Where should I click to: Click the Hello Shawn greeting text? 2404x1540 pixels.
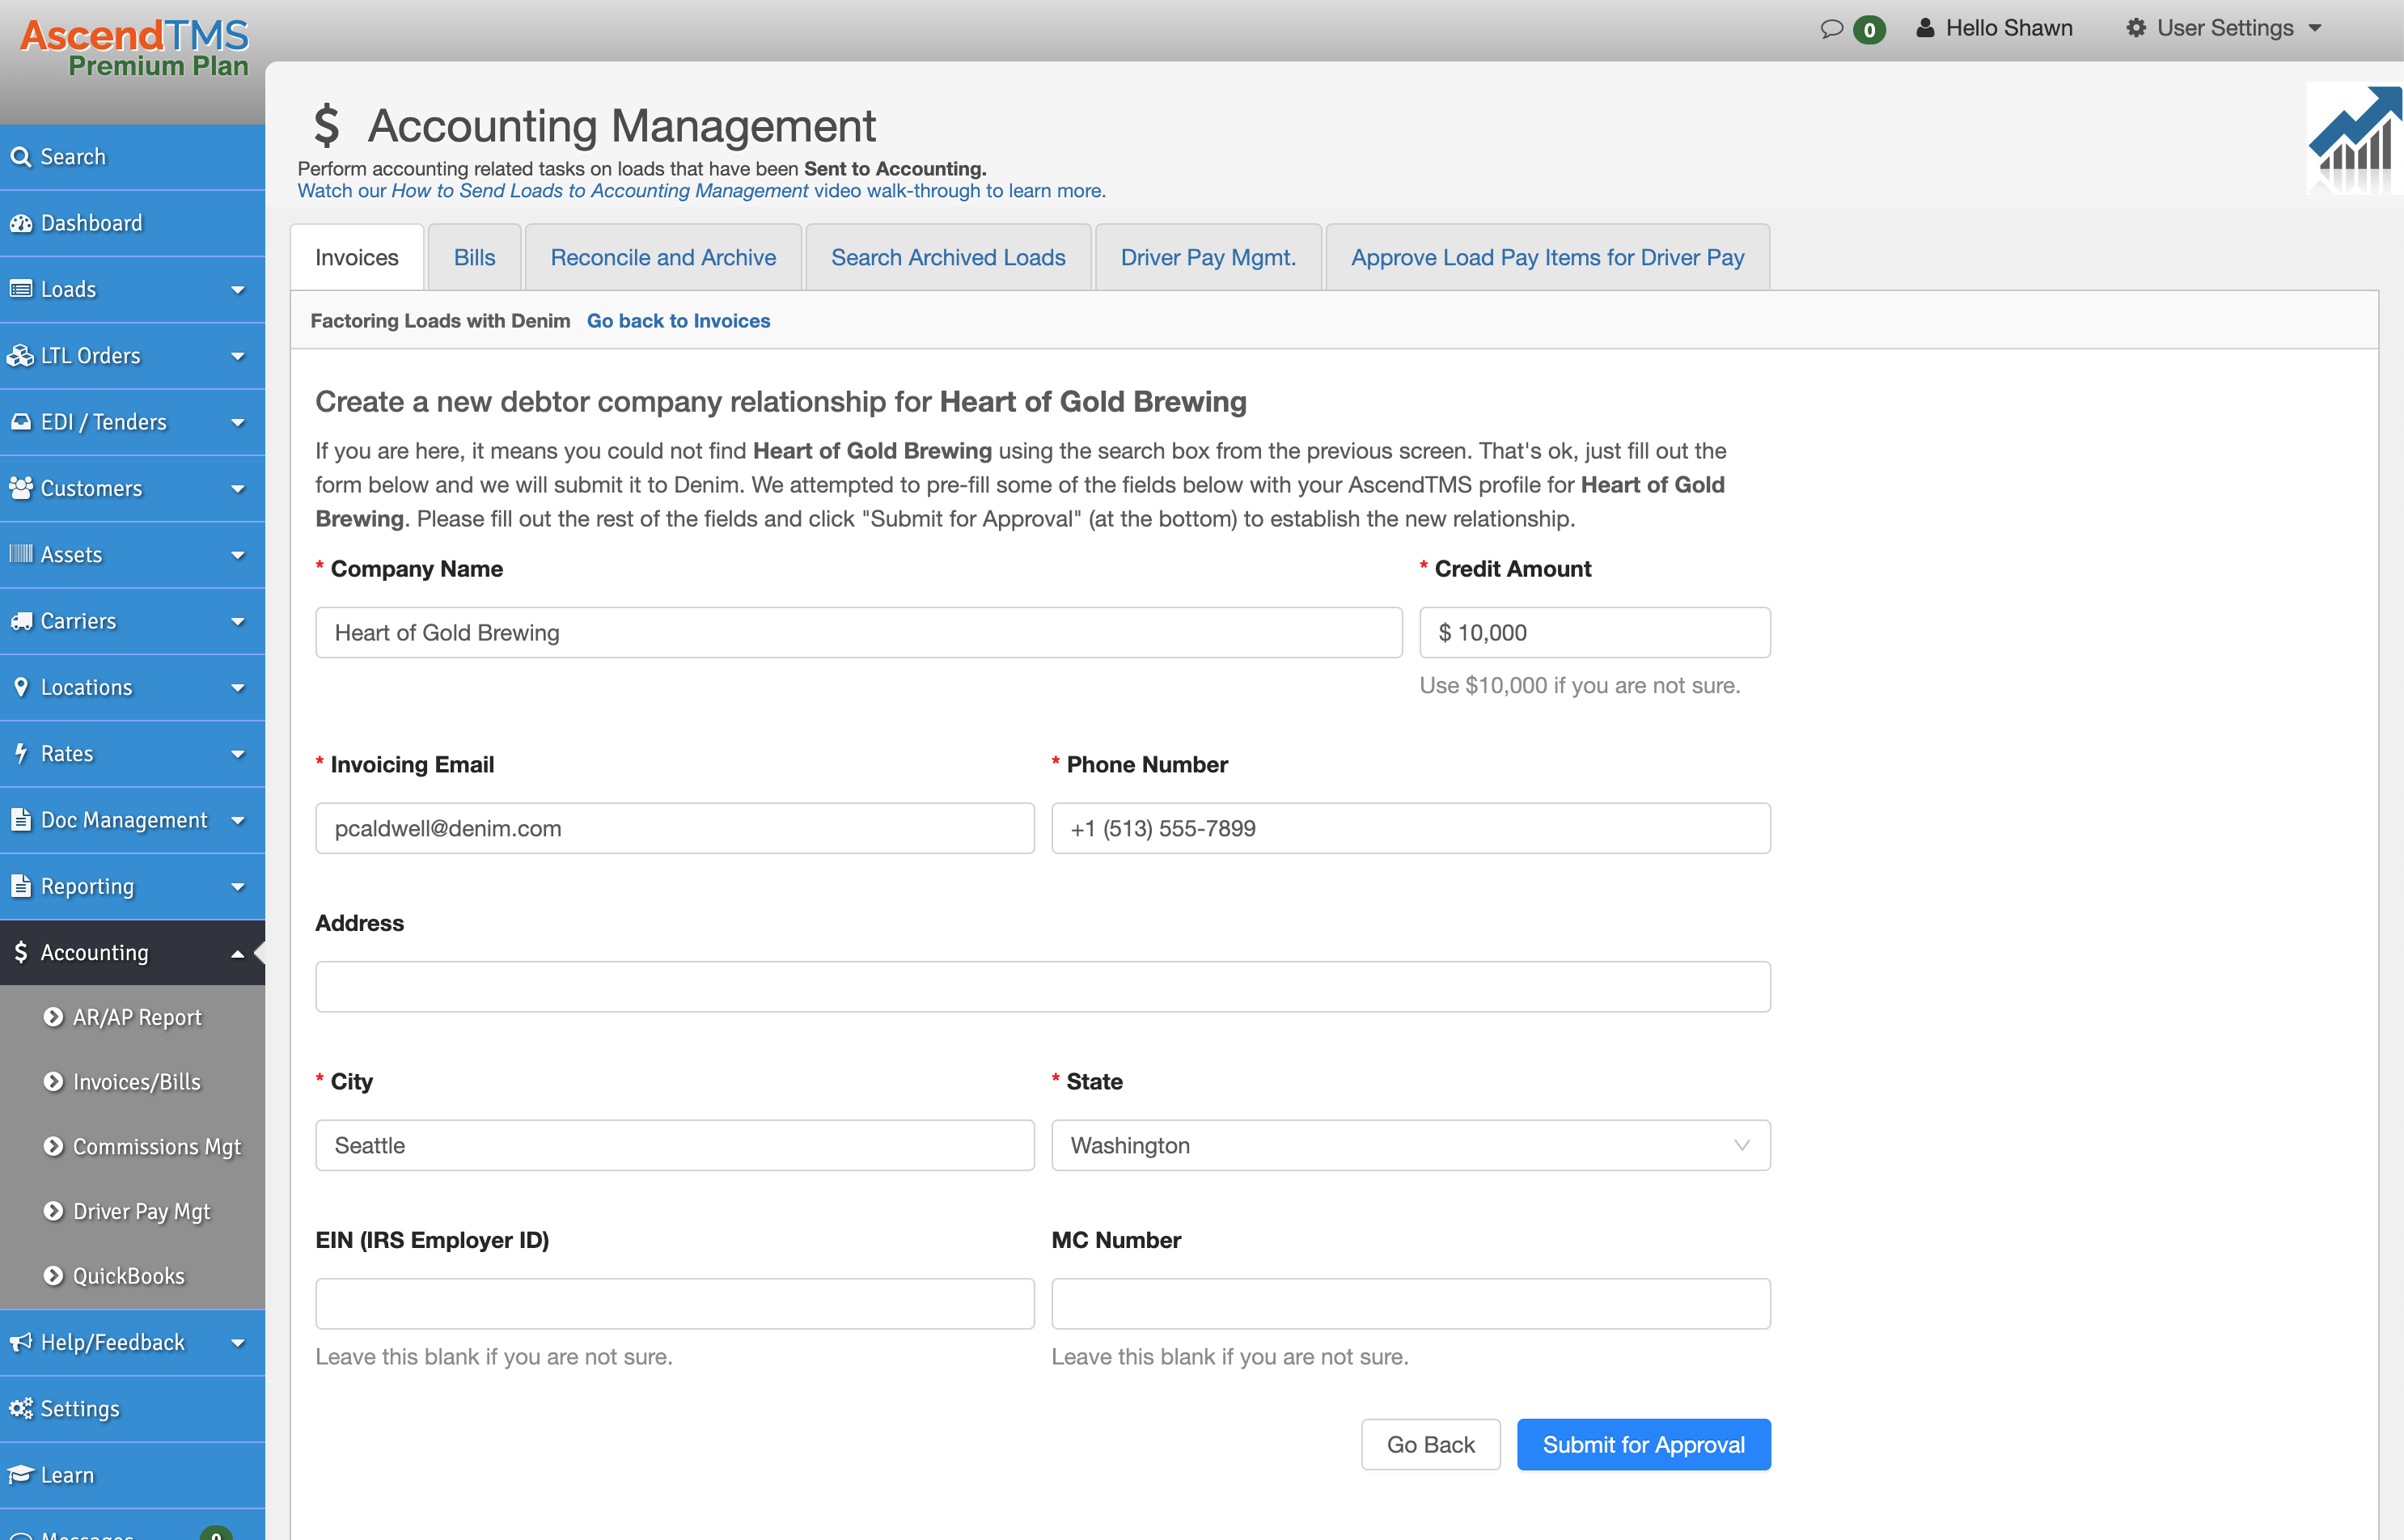[x=2009, y=28]
